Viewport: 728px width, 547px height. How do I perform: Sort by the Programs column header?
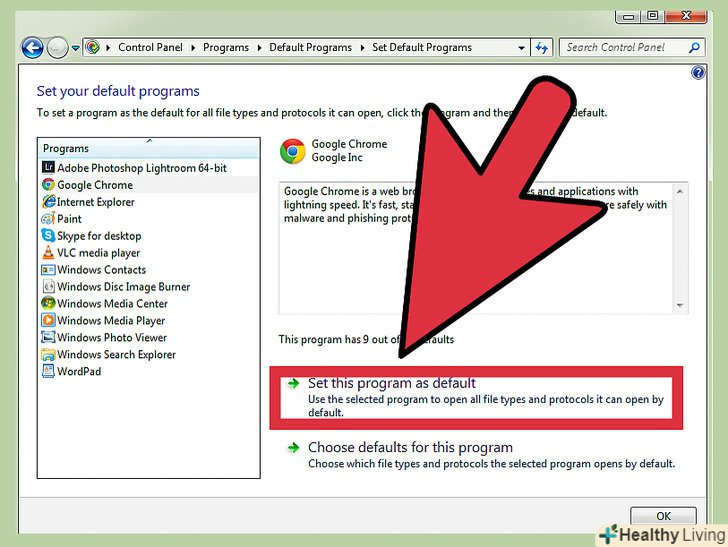149,148
